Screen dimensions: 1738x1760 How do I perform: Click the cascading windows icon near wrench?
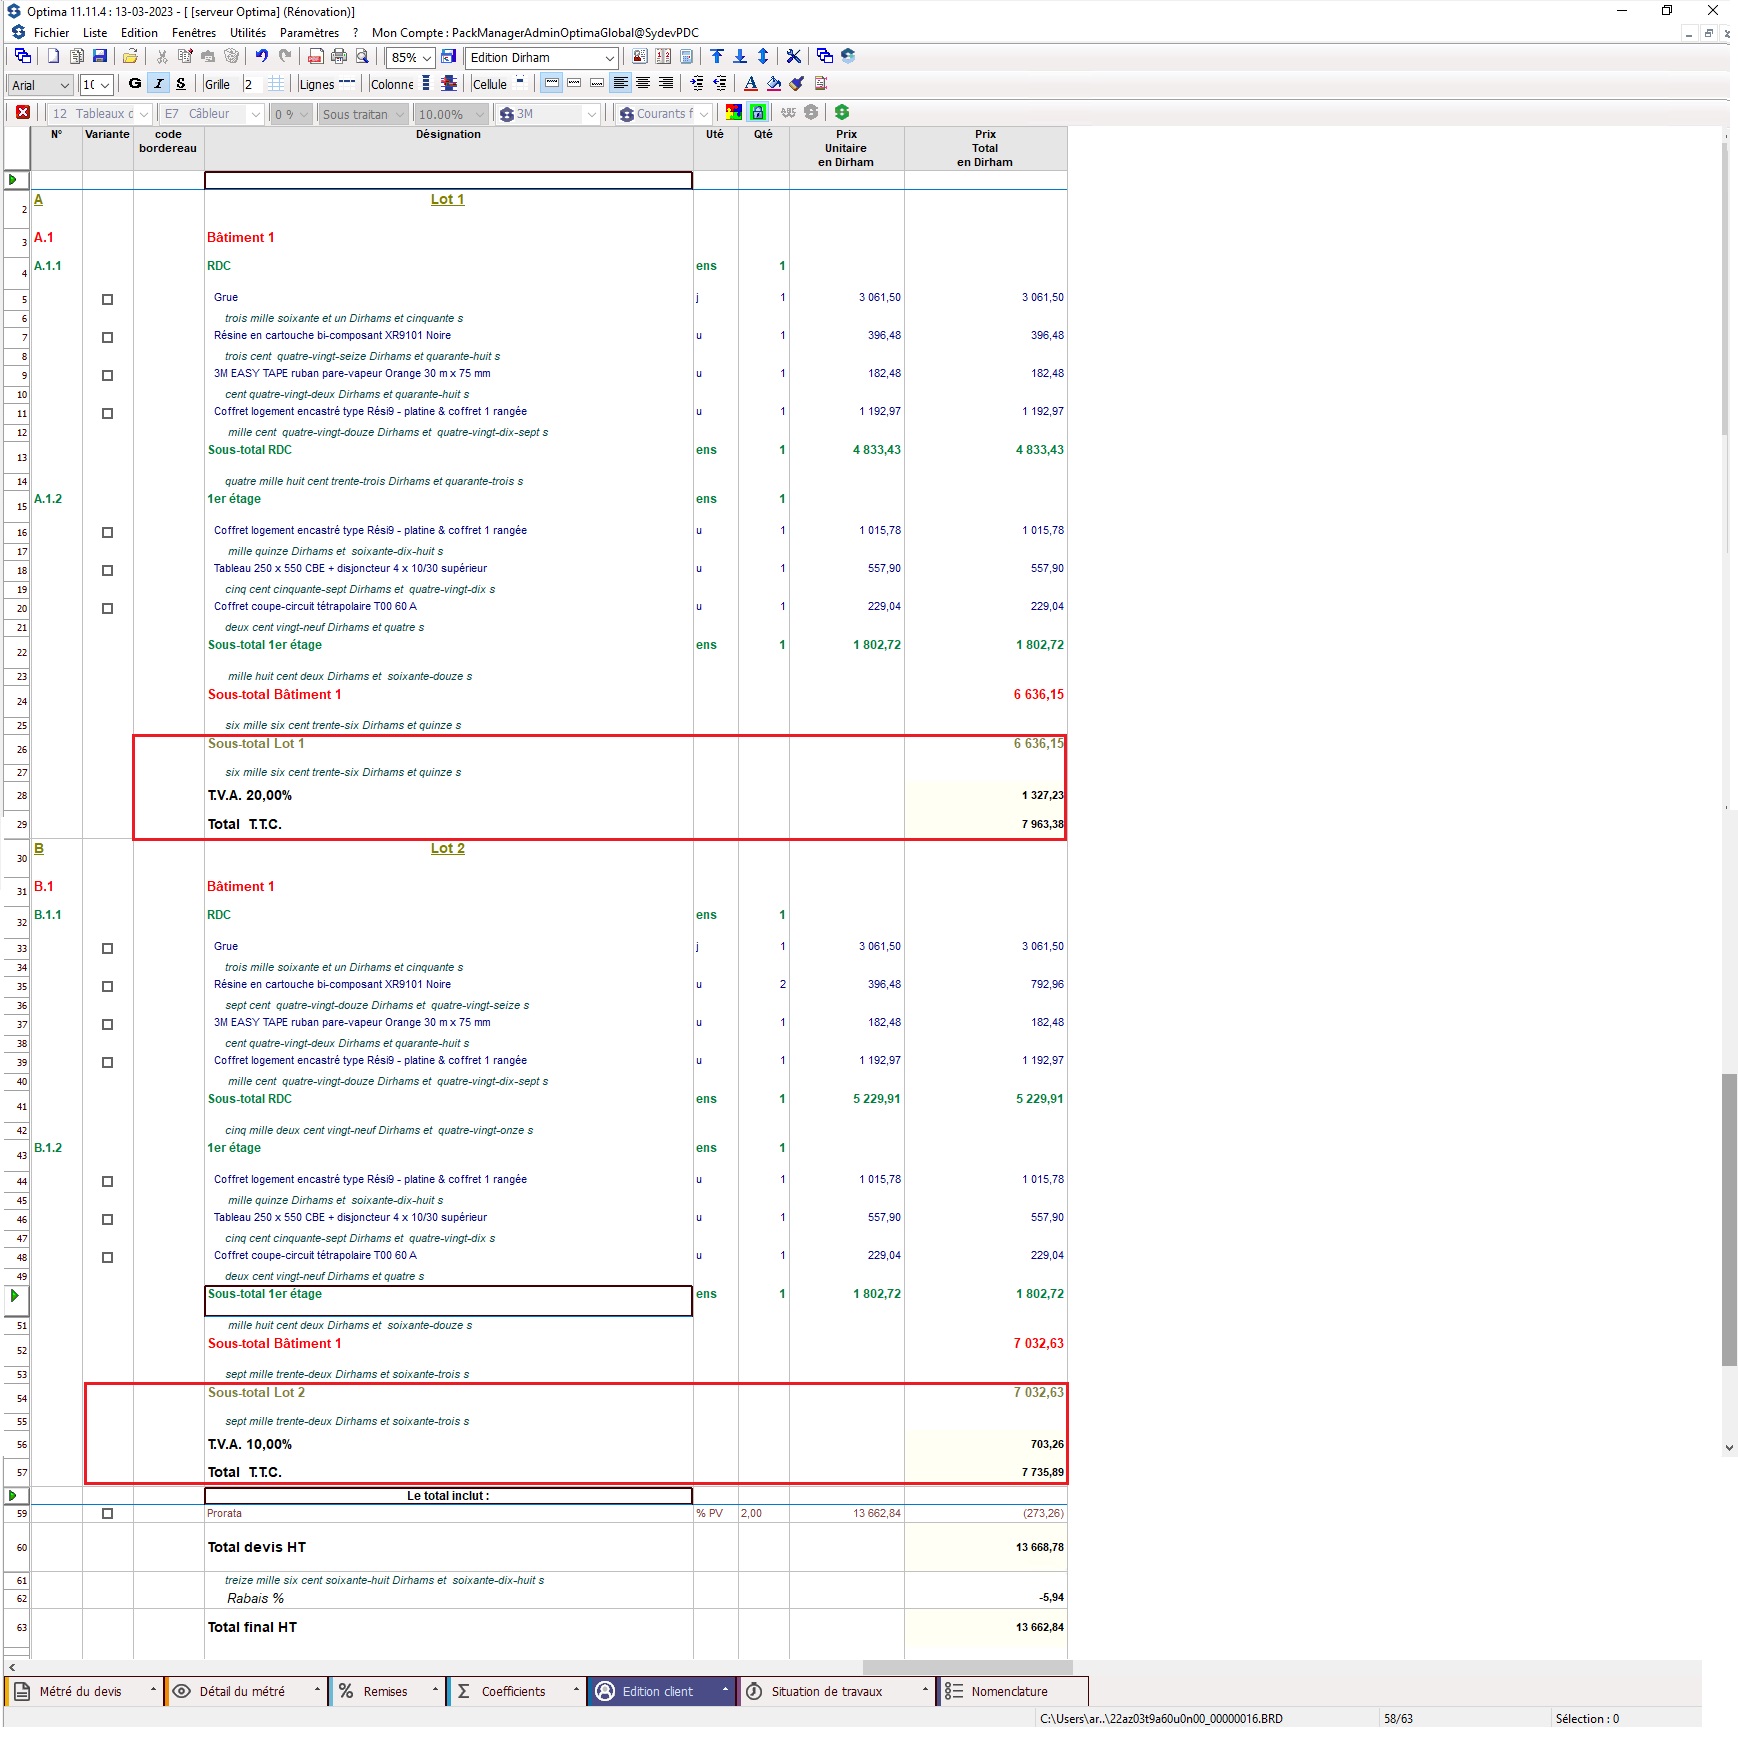[824, 57]
